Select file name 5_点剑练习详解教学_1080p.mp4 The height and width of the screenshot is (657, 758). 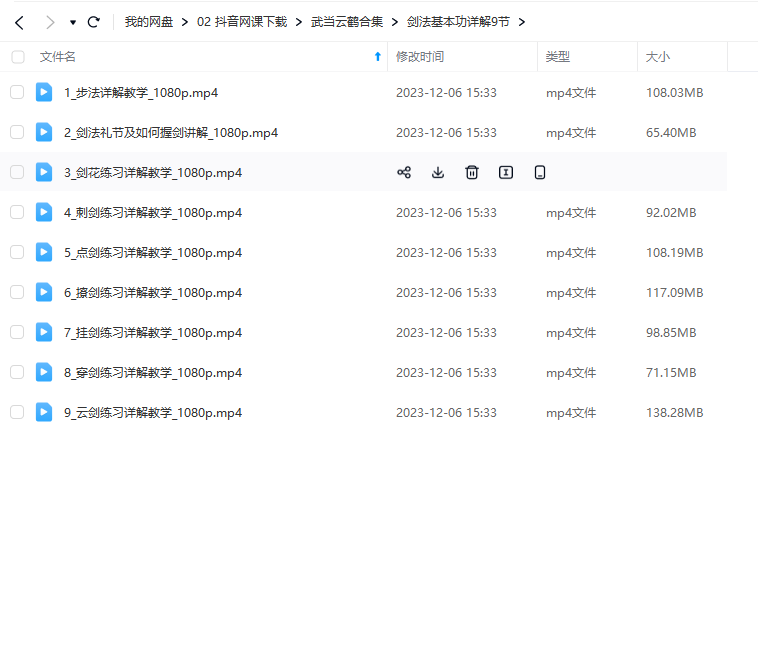[153, 253]
